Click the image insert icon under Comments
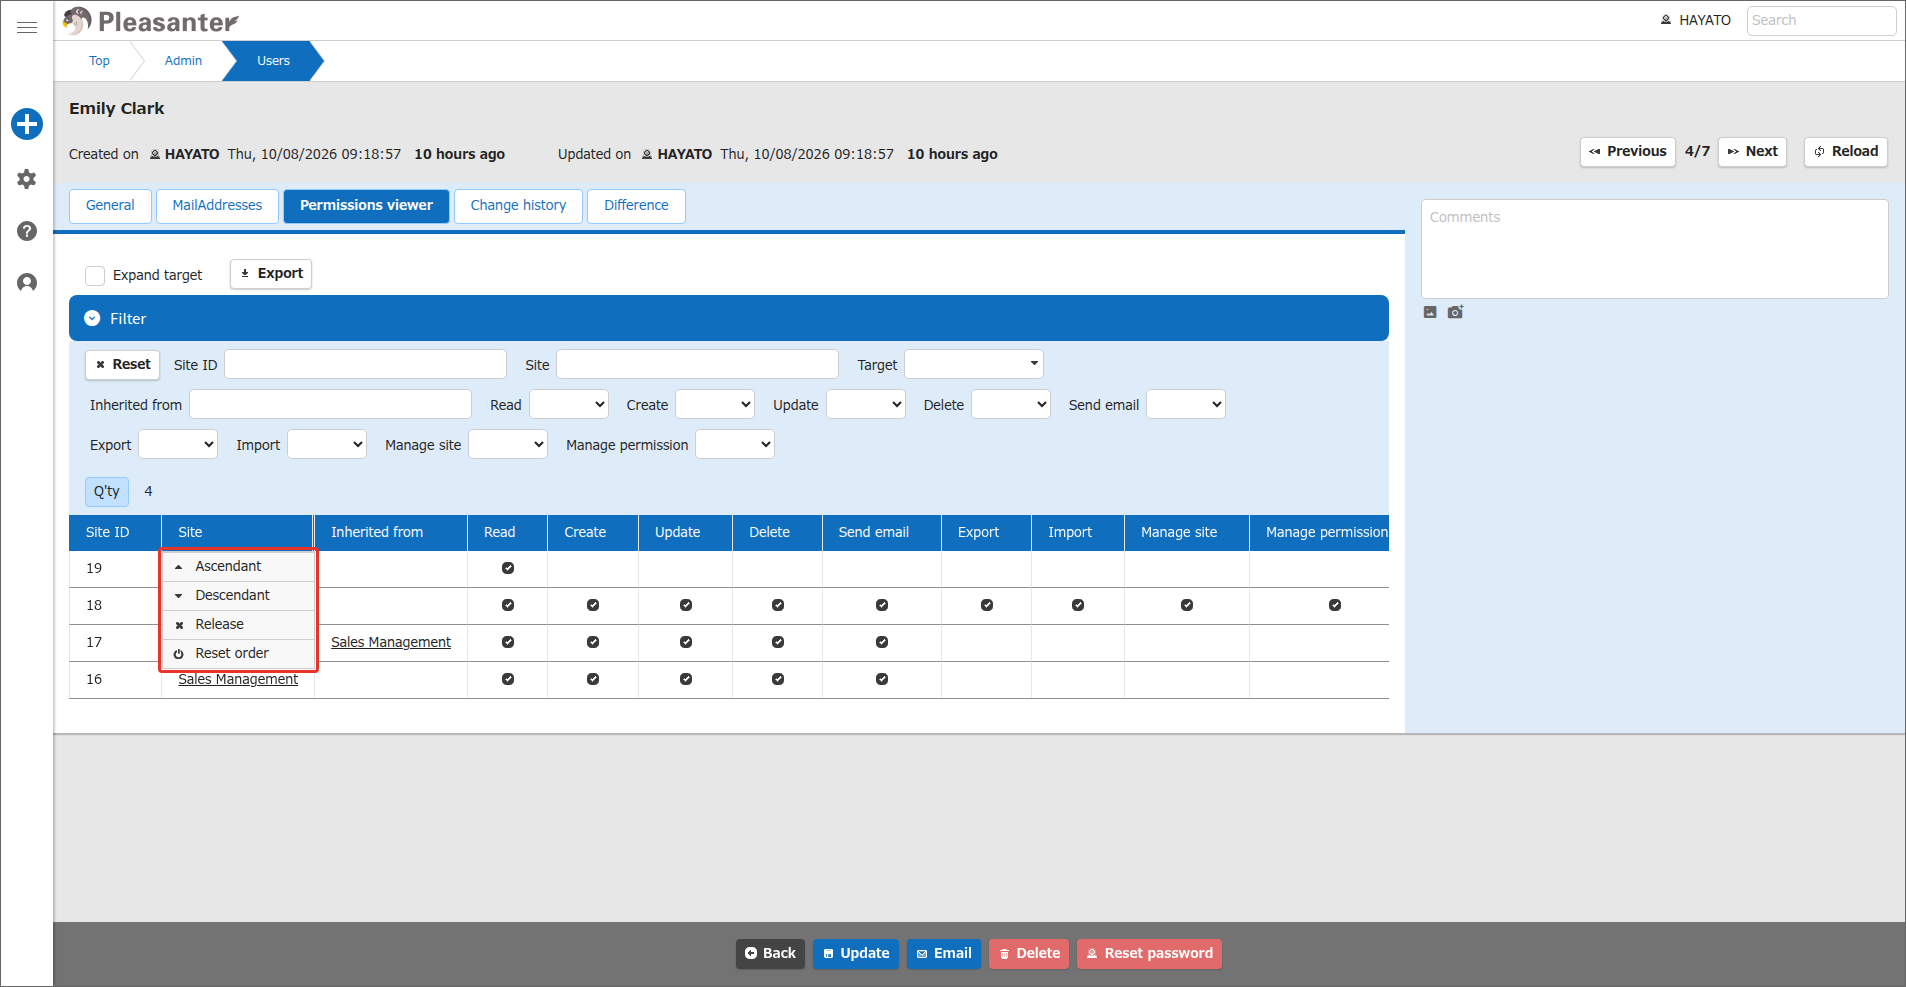1906x987 pixels. [x=1430, y=312]
